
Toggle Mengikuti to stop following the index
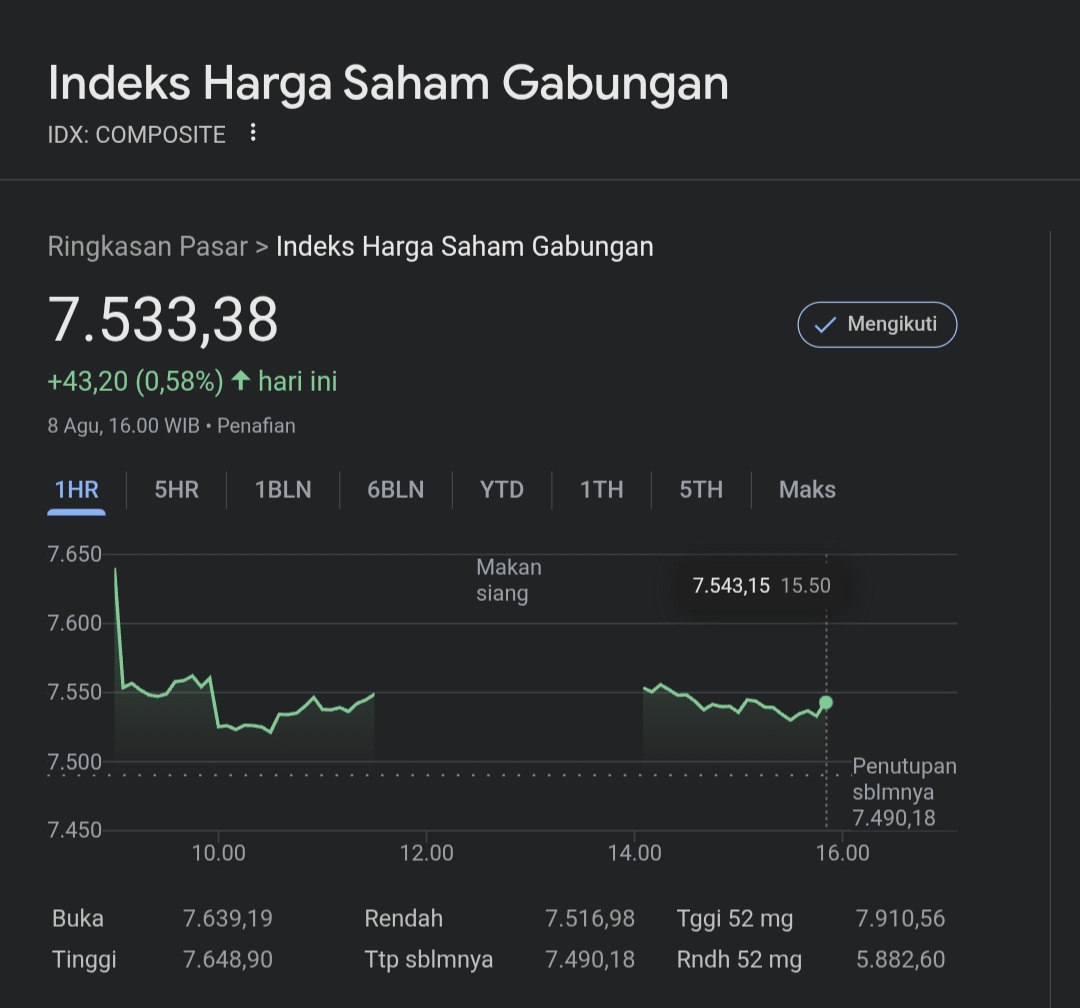pyautogui.click(x=877, y=324)
